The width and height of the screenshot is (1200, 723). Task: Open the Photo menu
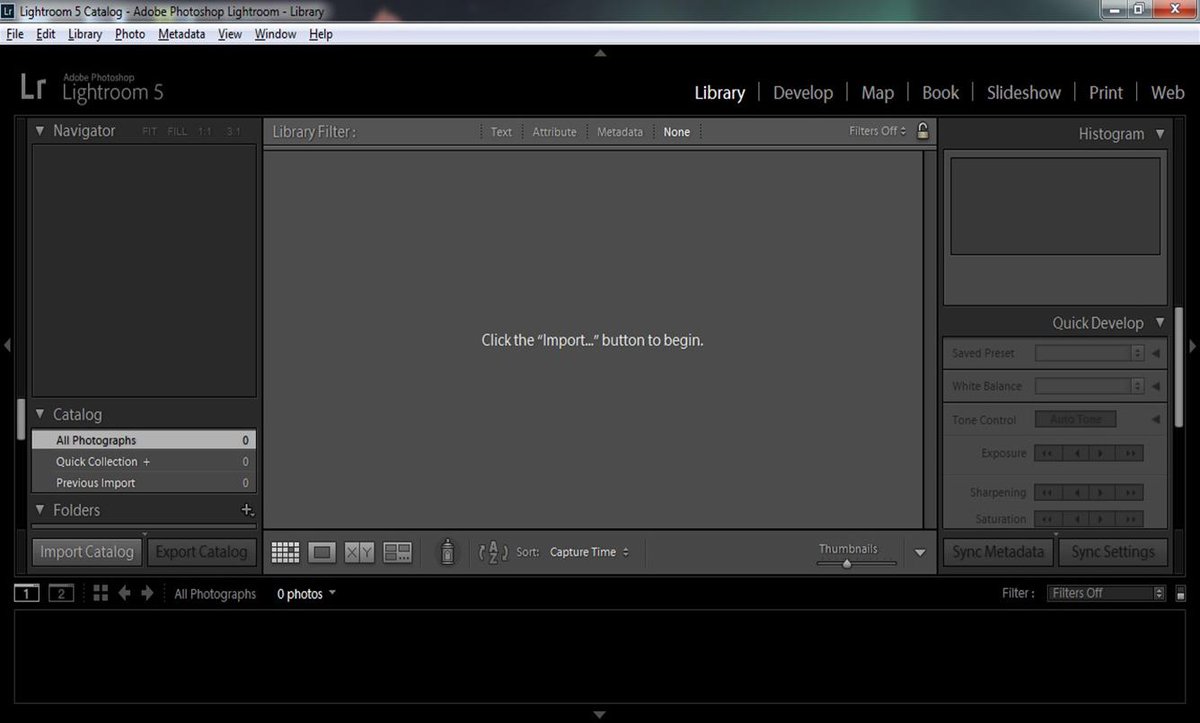130,34
